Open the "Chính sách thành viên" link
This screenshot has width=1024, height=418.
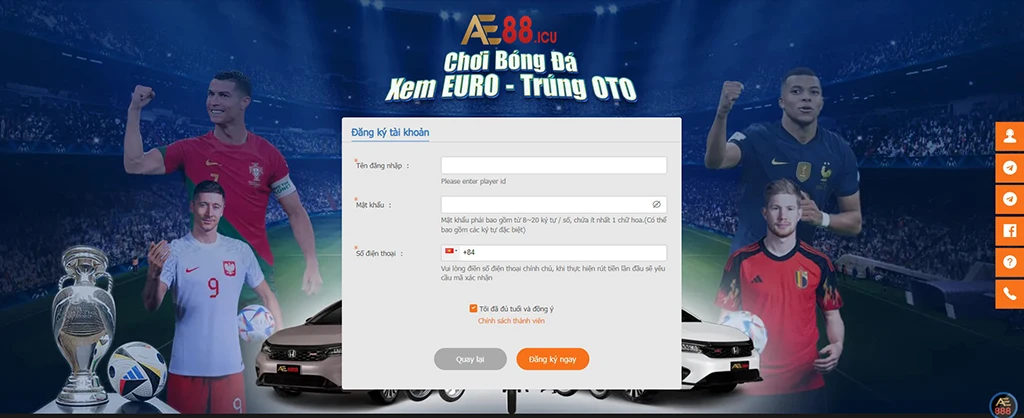[x=511, y=321]
